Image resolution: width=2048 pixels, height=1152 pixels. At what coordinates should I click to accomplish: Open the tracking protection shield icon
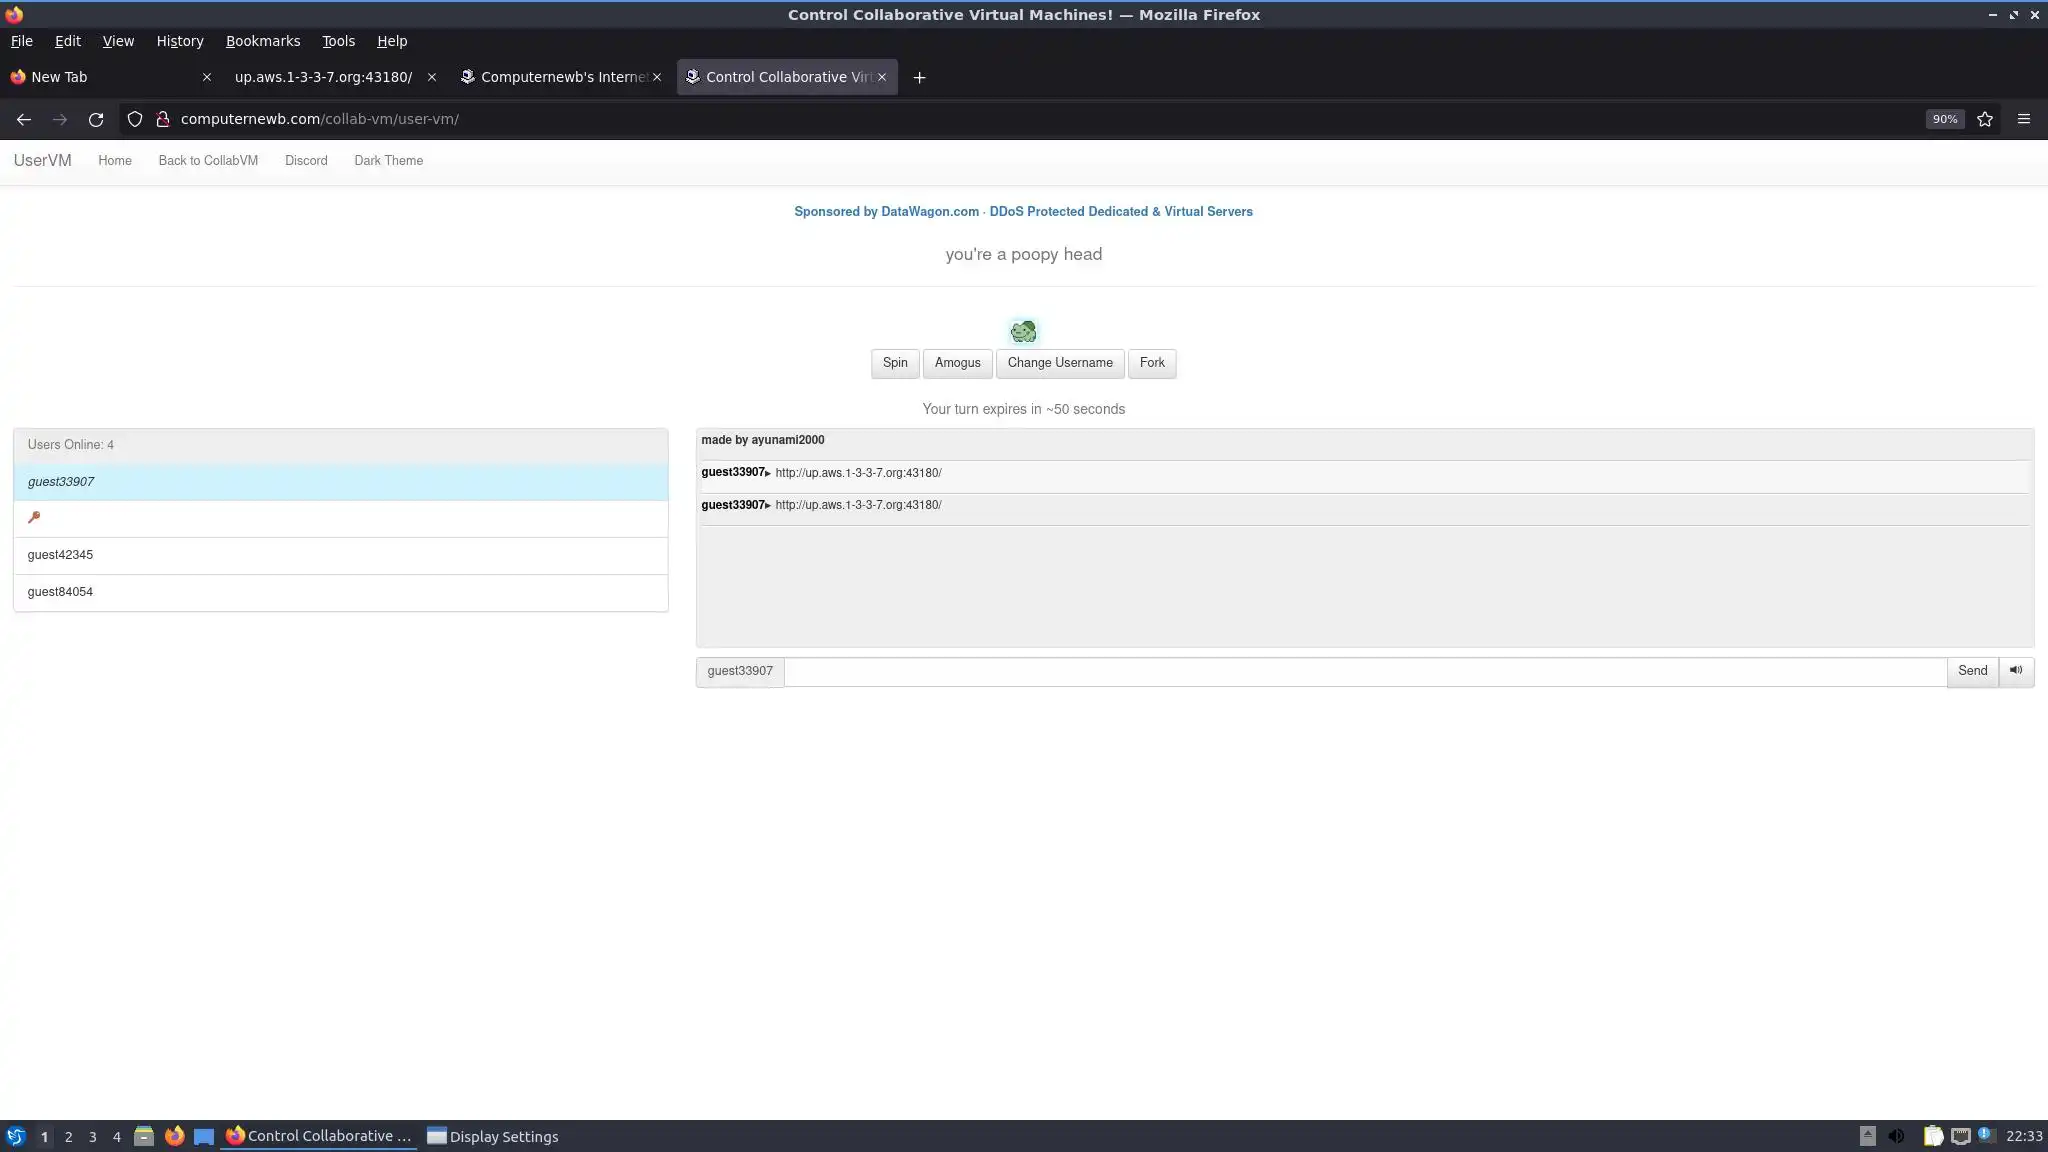(135, 119)
